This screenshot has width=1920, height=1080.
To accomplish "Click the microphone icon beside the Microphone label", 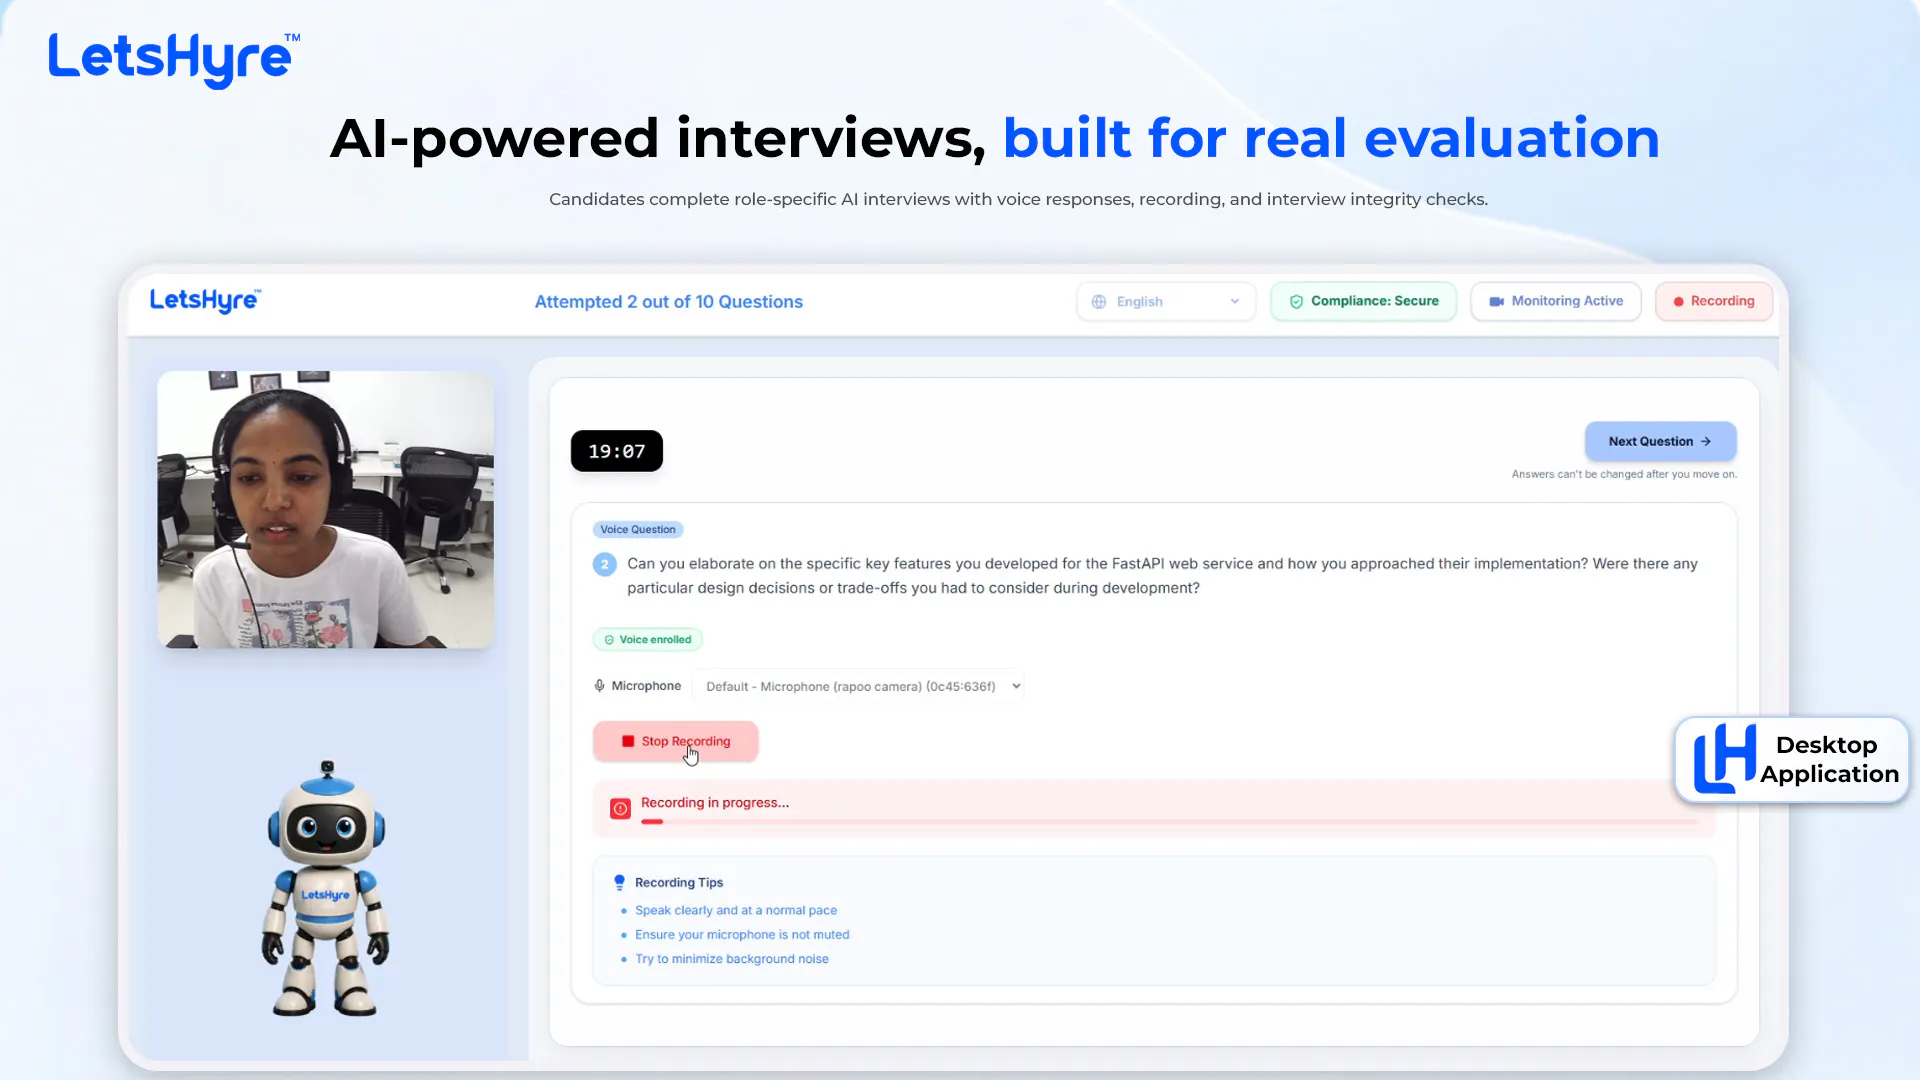I will tap(599, 686).
